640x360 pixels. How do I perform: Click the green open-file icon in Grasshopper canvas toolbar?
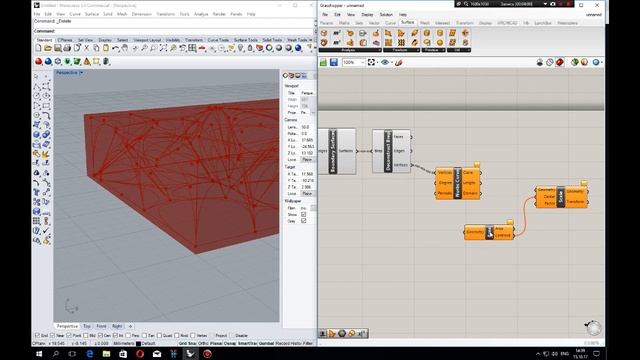pos(323,62)
